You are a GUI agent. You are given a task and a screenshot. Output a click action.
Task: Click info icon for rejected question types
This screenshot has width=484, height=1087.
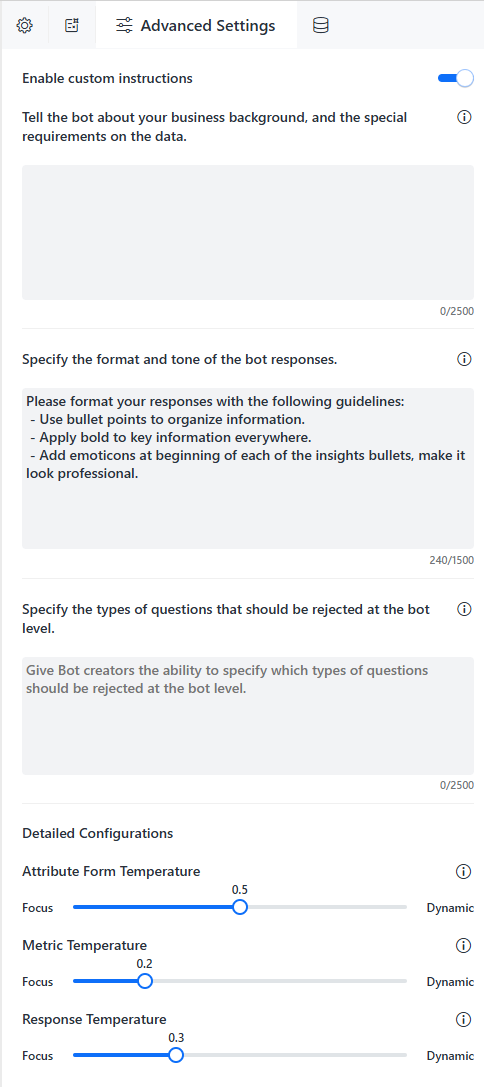coord(465,609)
